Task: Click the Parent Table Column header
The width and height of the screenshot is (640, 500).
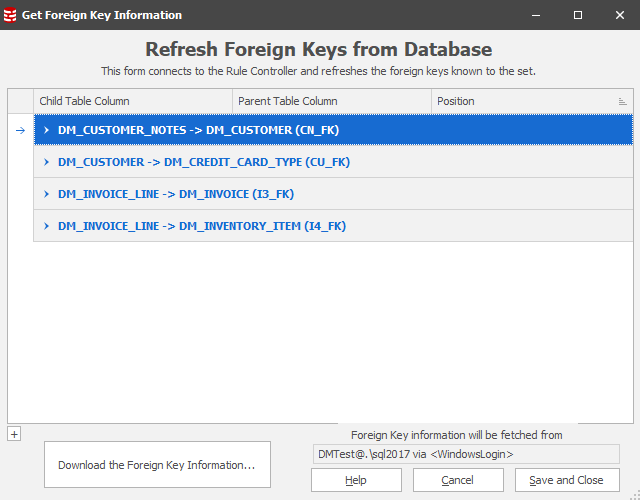Action: click(x=332, y=101)
